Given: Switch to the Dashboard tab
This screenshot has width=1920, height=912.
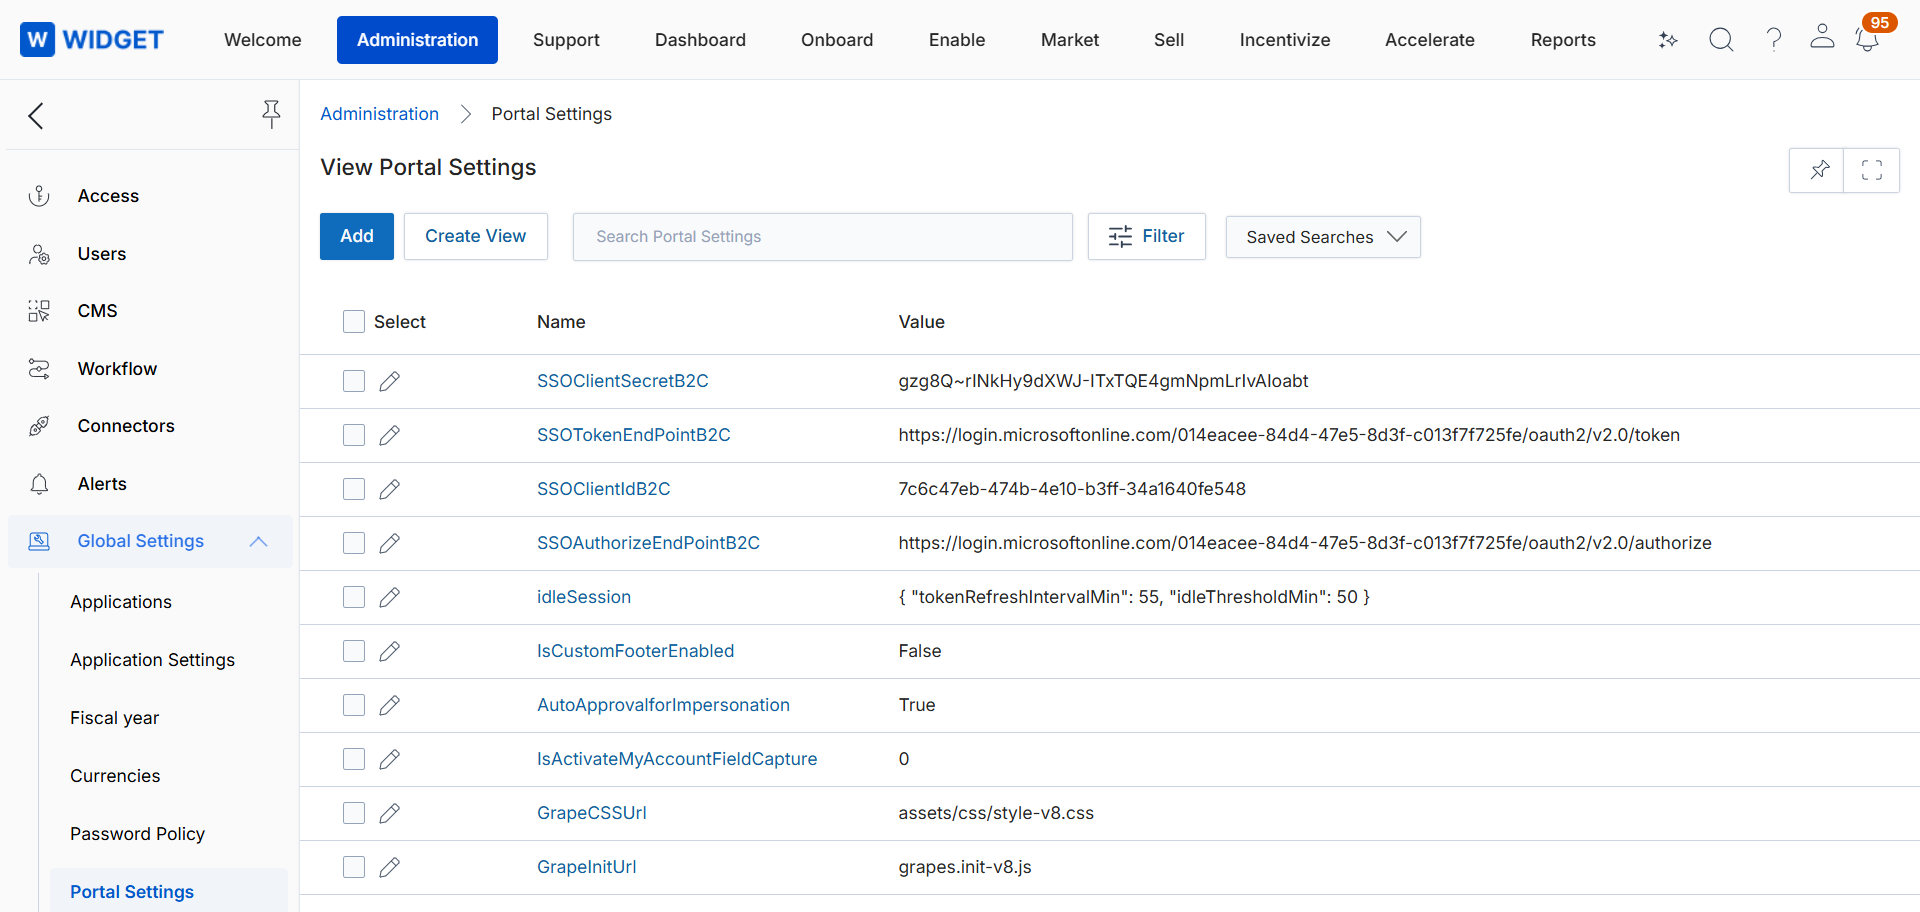Looking at the screenshot, I should tap(700, 40).
